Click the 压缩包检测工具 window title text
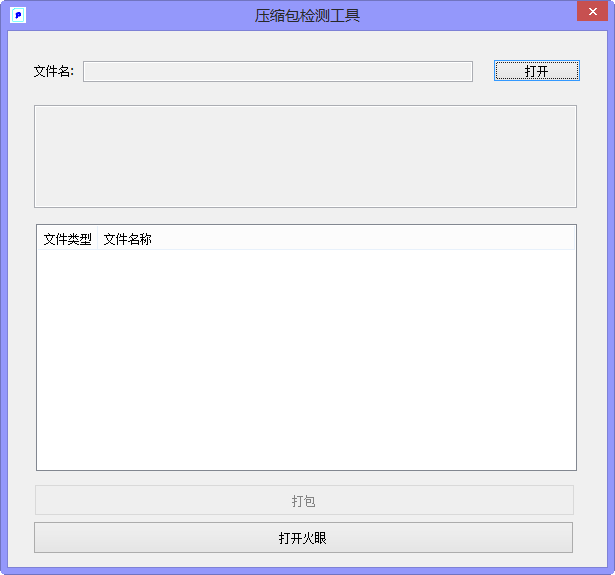This screenshot has height=575, width=615. coord(307,15)
